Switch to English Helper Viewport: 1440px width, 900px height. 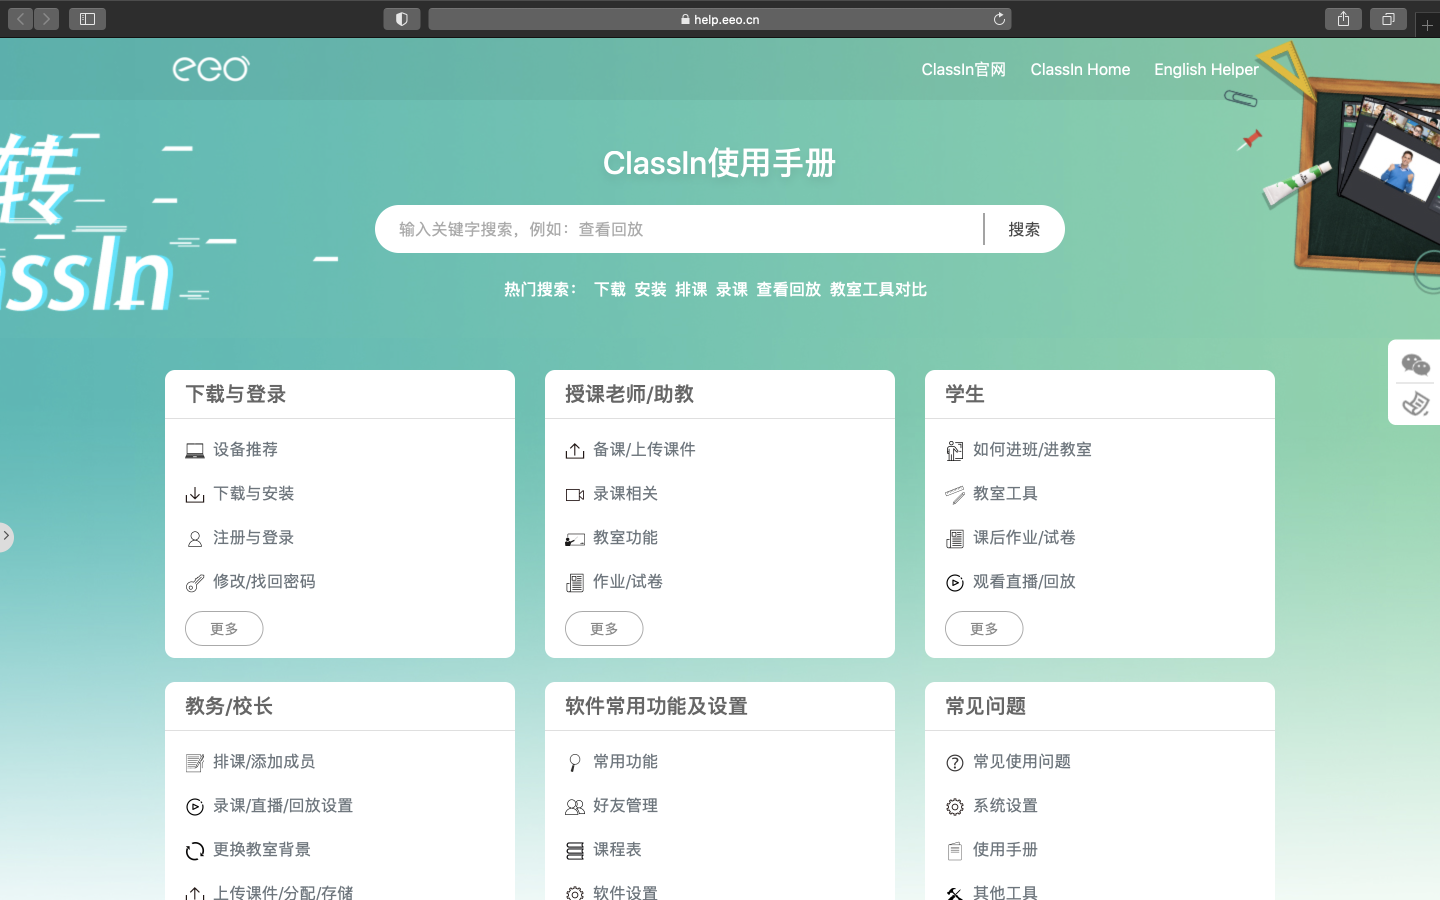[x=1206, y=69]
